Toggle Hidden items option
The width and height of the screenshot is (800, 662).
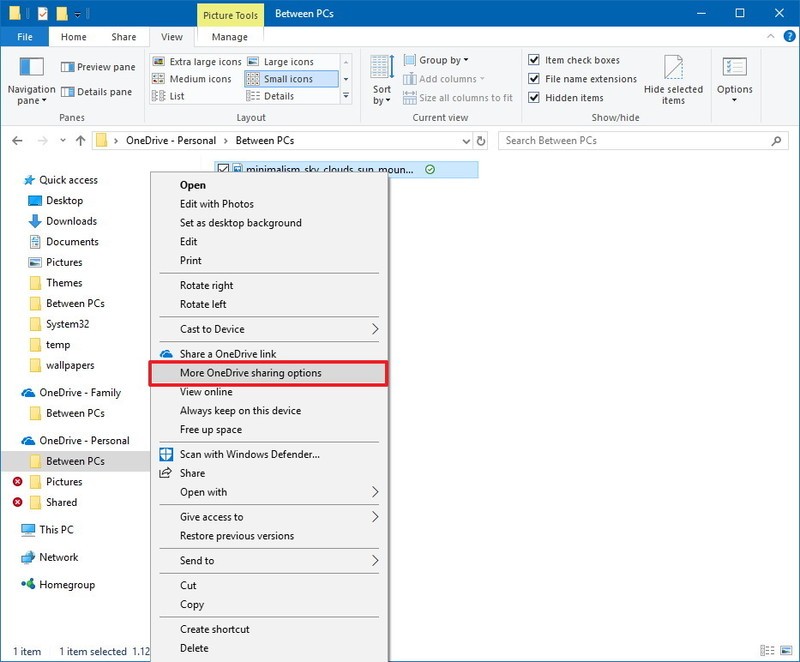pyautogui.click(x=566, y=97)
